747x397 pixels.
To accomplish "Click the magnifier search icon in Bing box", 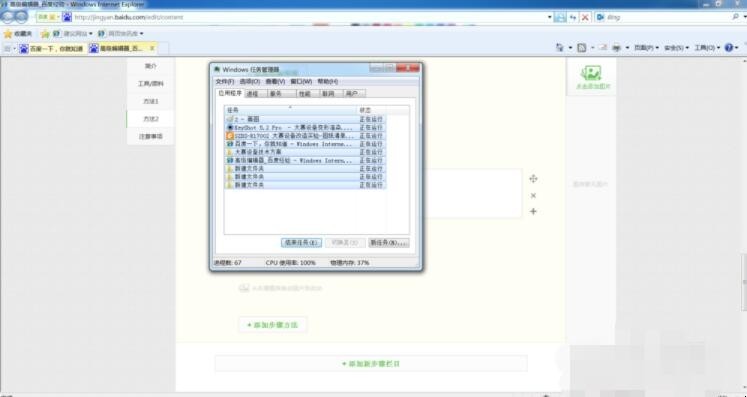I will click(736, 17).
